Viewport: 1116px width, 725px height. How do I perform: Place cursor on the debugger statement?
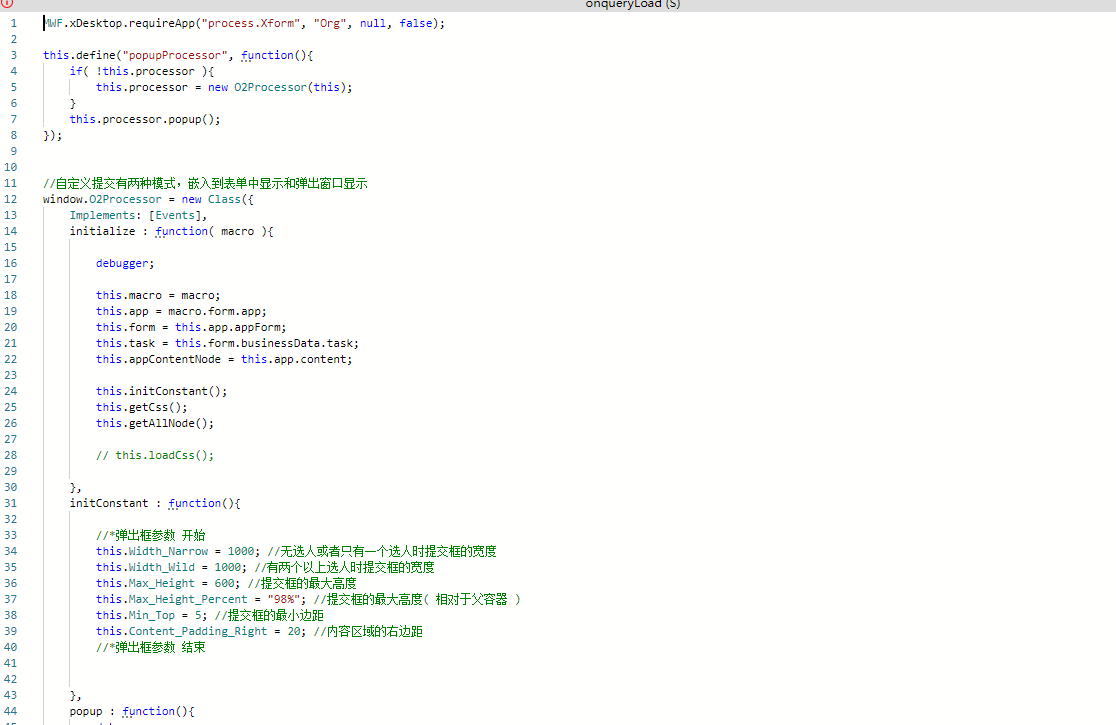pyautogui.click(x=125, y=263)
